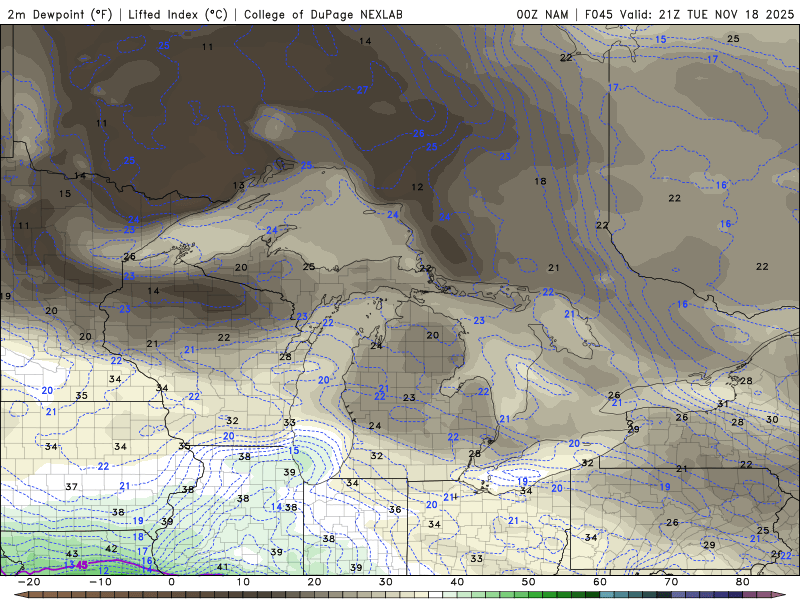
Task: Click the "2m Dewpoint (°F)" title text
Action: 59,14
